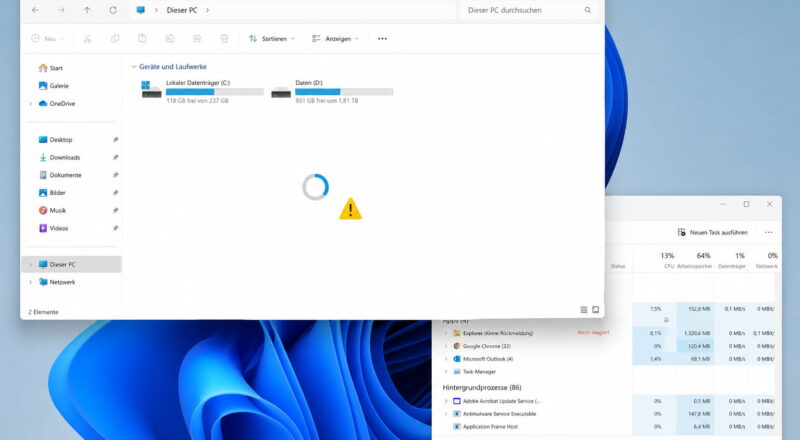The image size is (800, 440).
Task: Click the Dieser PC durchsuchen search field
Action: [527, 10]
